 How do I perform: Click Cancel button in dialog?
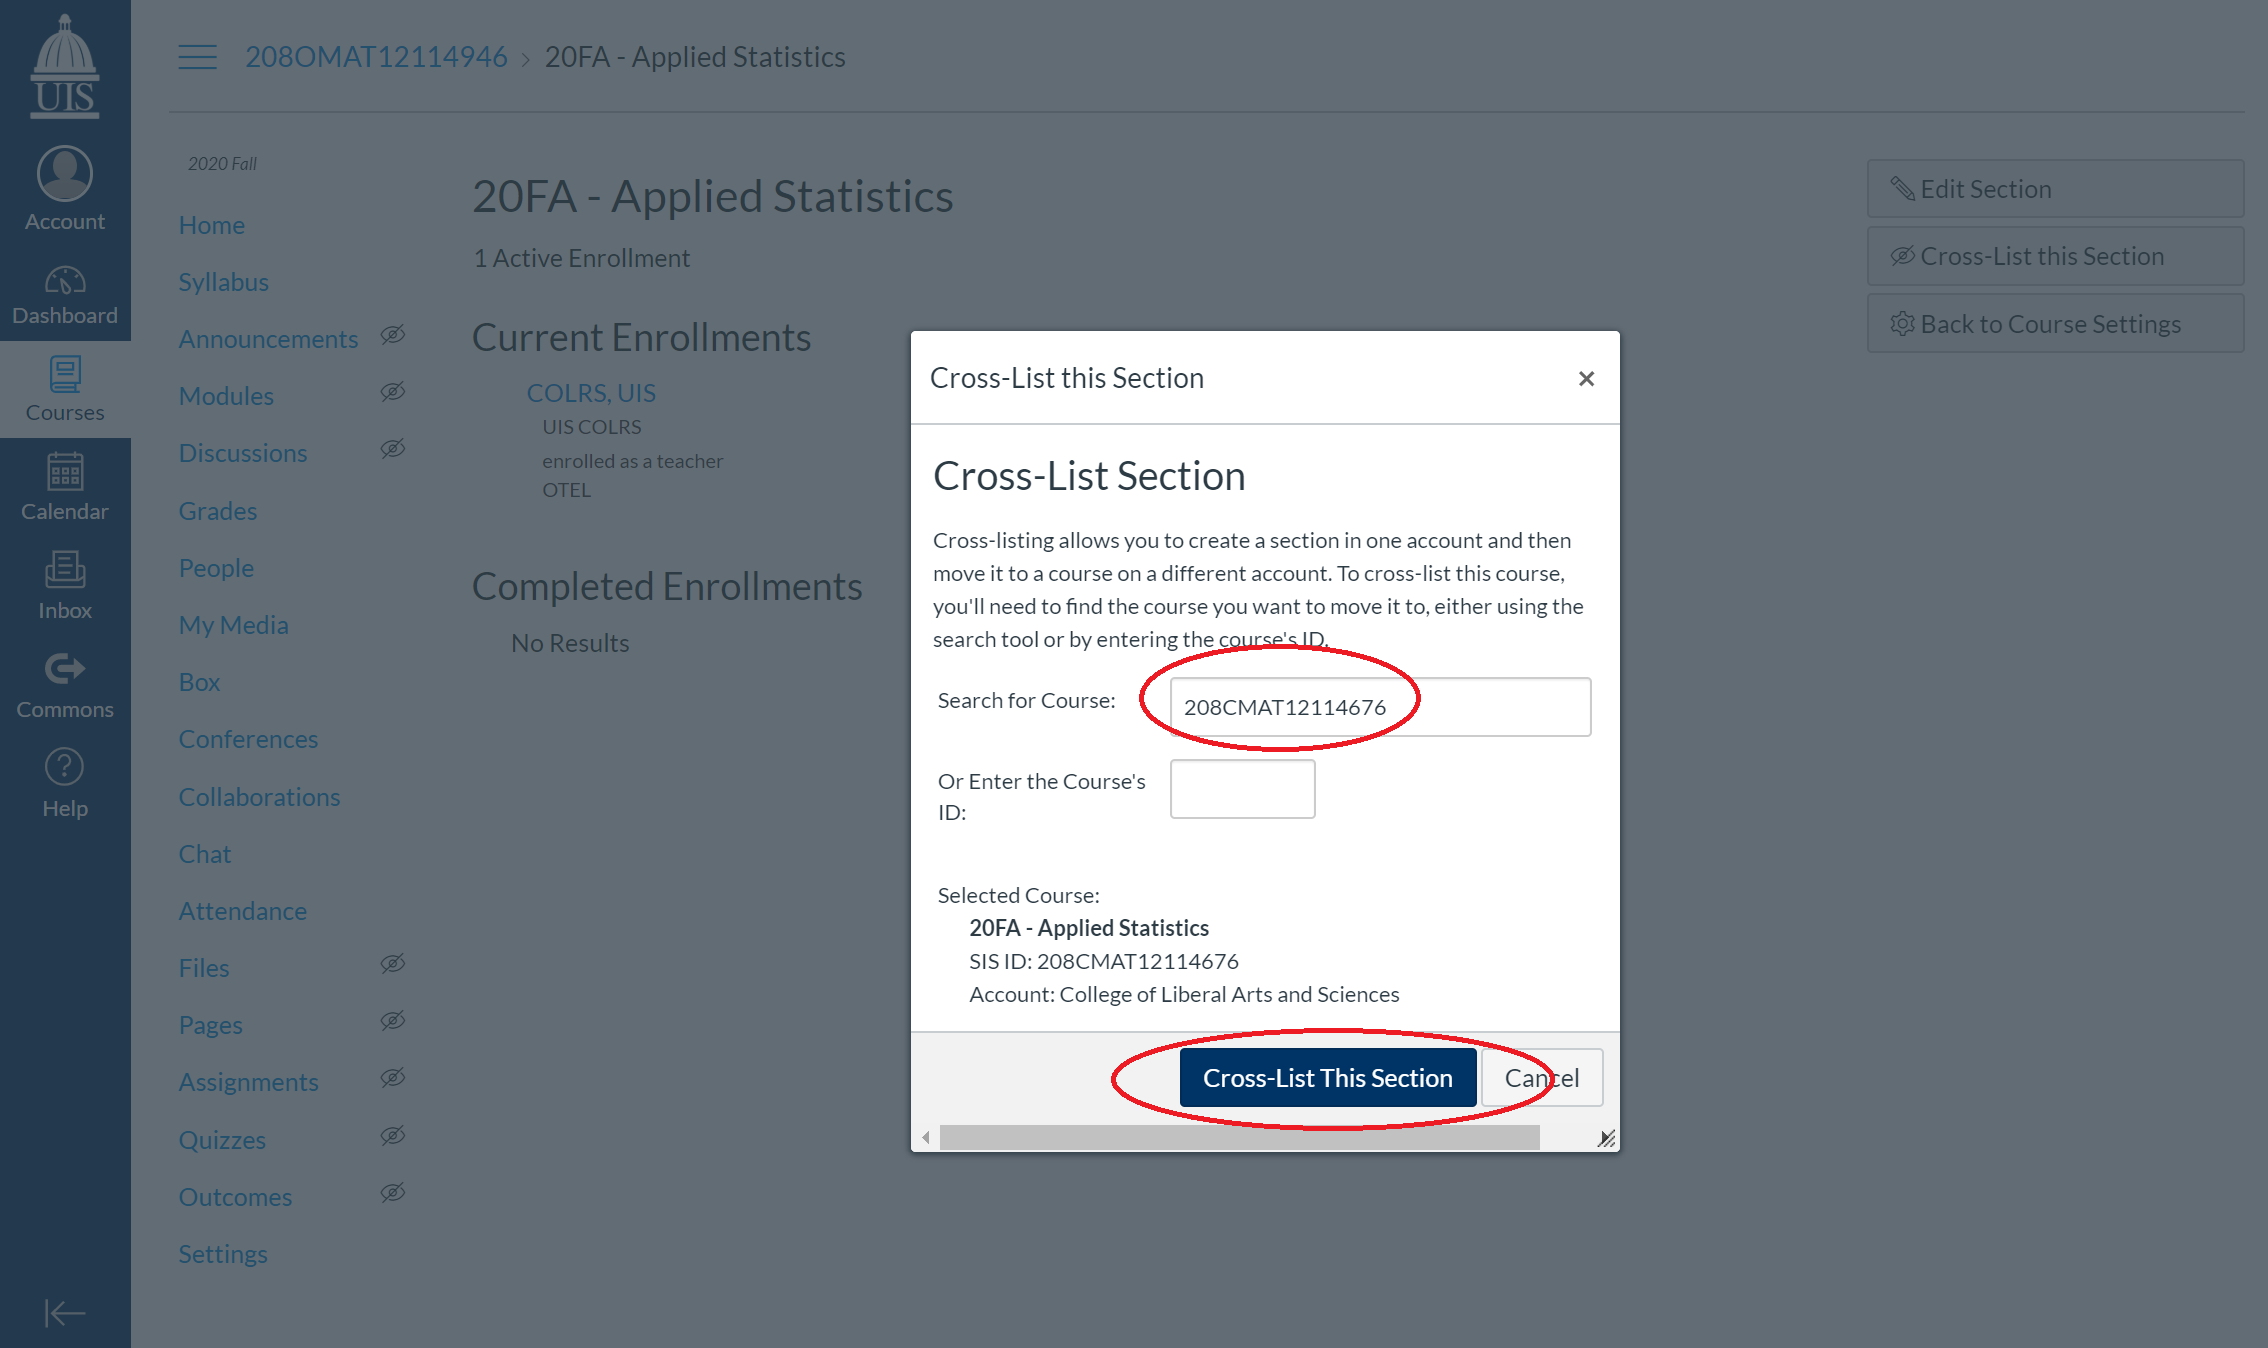1540,1075
